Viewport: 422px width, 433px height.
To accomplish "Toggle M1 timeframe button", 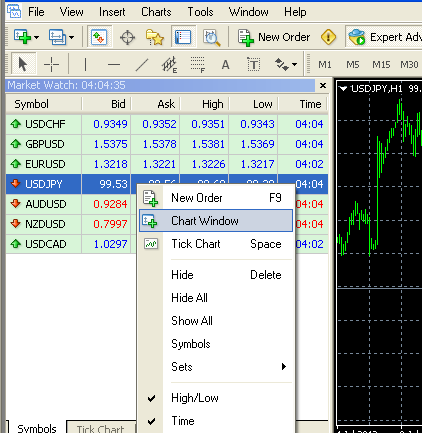I will (x=324, y=64).
